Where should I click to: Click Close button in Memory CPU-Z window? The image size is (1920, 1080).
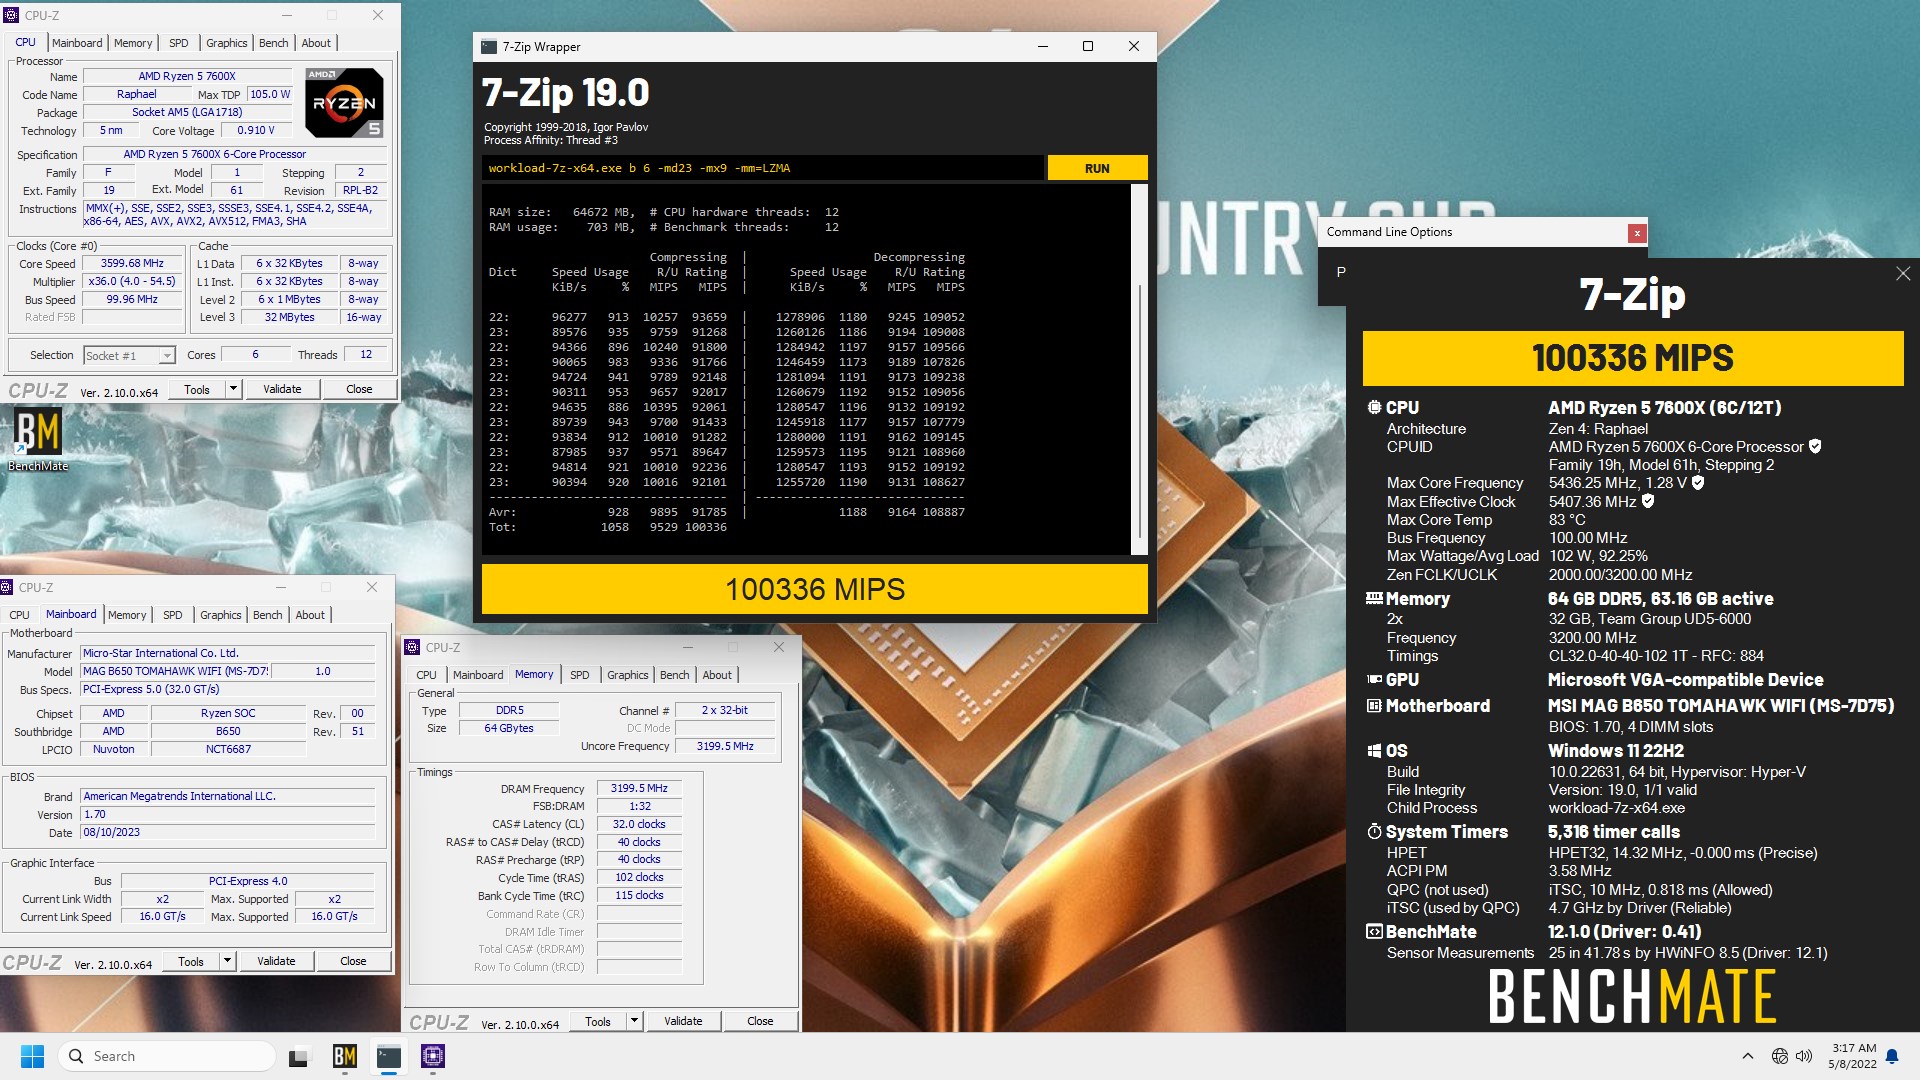pos(760,1021)
